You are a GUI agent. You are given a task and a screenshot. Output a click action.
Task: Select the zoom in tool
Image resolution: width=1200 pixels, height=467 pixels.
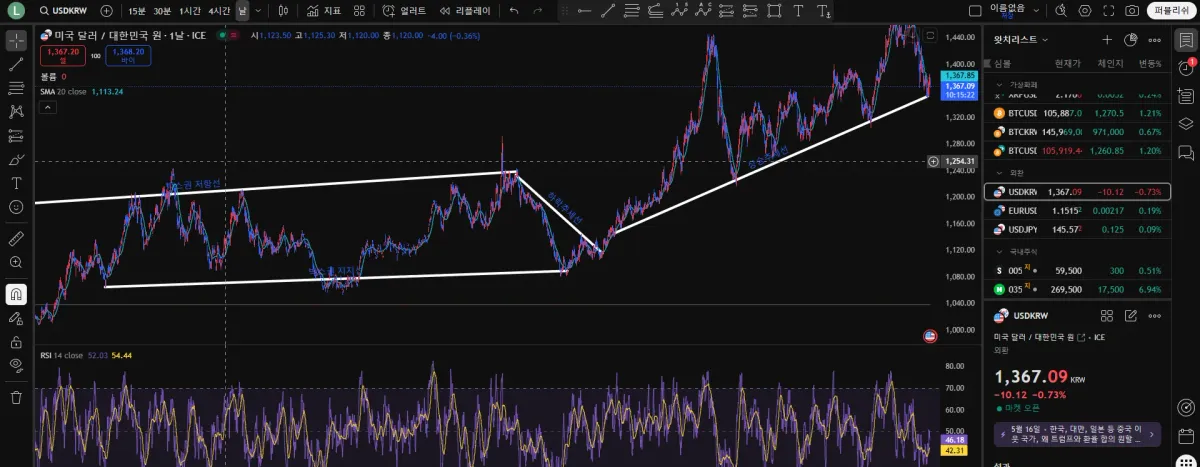pos(16,263)
